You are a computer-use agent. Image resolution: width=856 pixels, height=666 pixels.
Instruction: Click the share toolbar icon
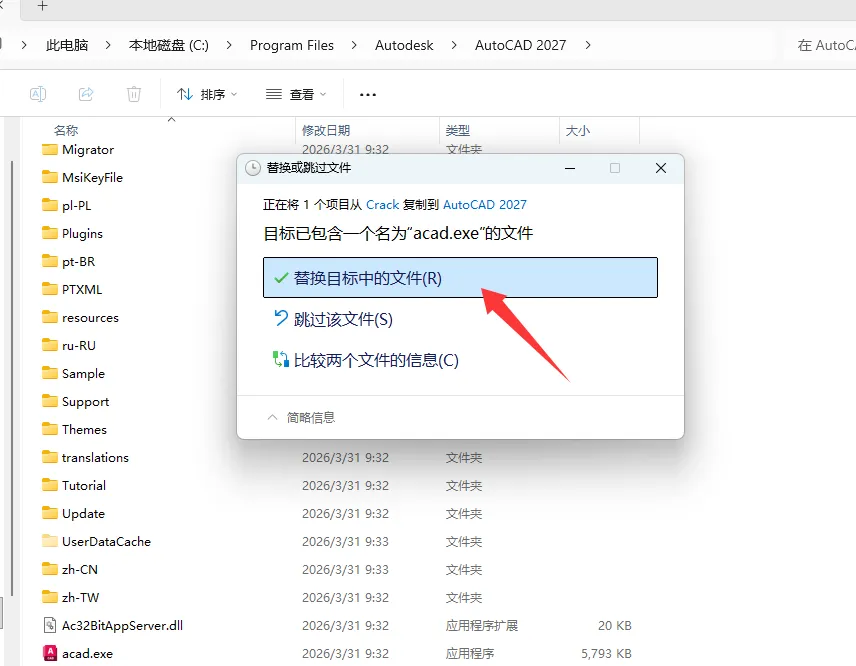(86, 94)
